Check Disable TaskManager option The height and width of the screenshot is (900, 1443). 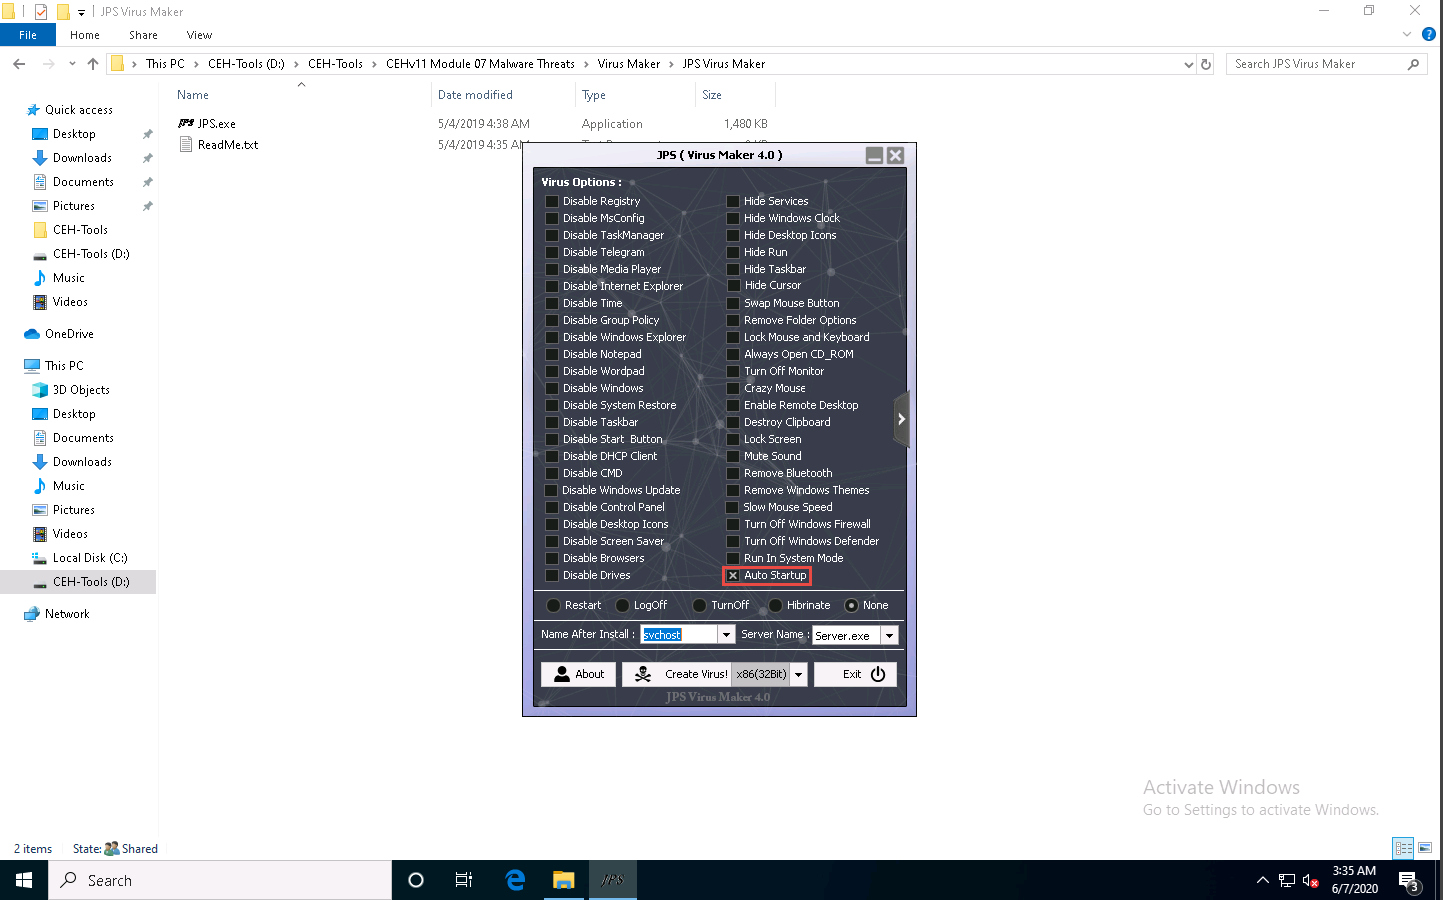[x=552, y=235]
